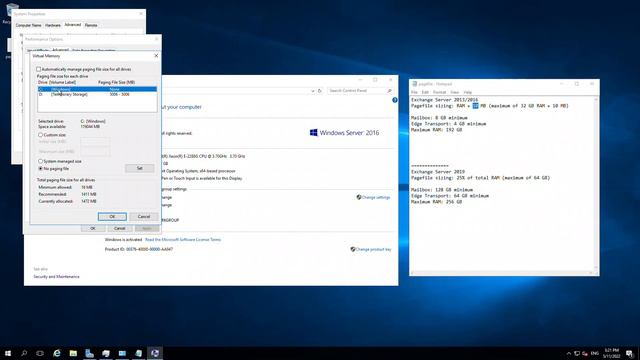Viewport: 640px width, 360px height.
Task: Select the D: [Temporary Storage] drive row
Action: [x=97, y=94]
